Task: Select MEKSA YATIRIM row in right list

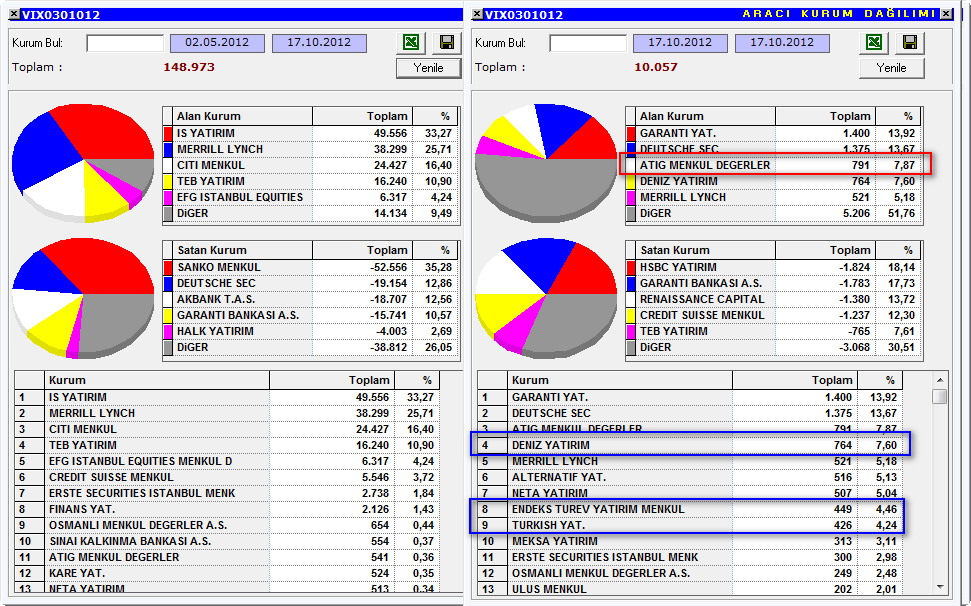Action: tap(690, 542)
